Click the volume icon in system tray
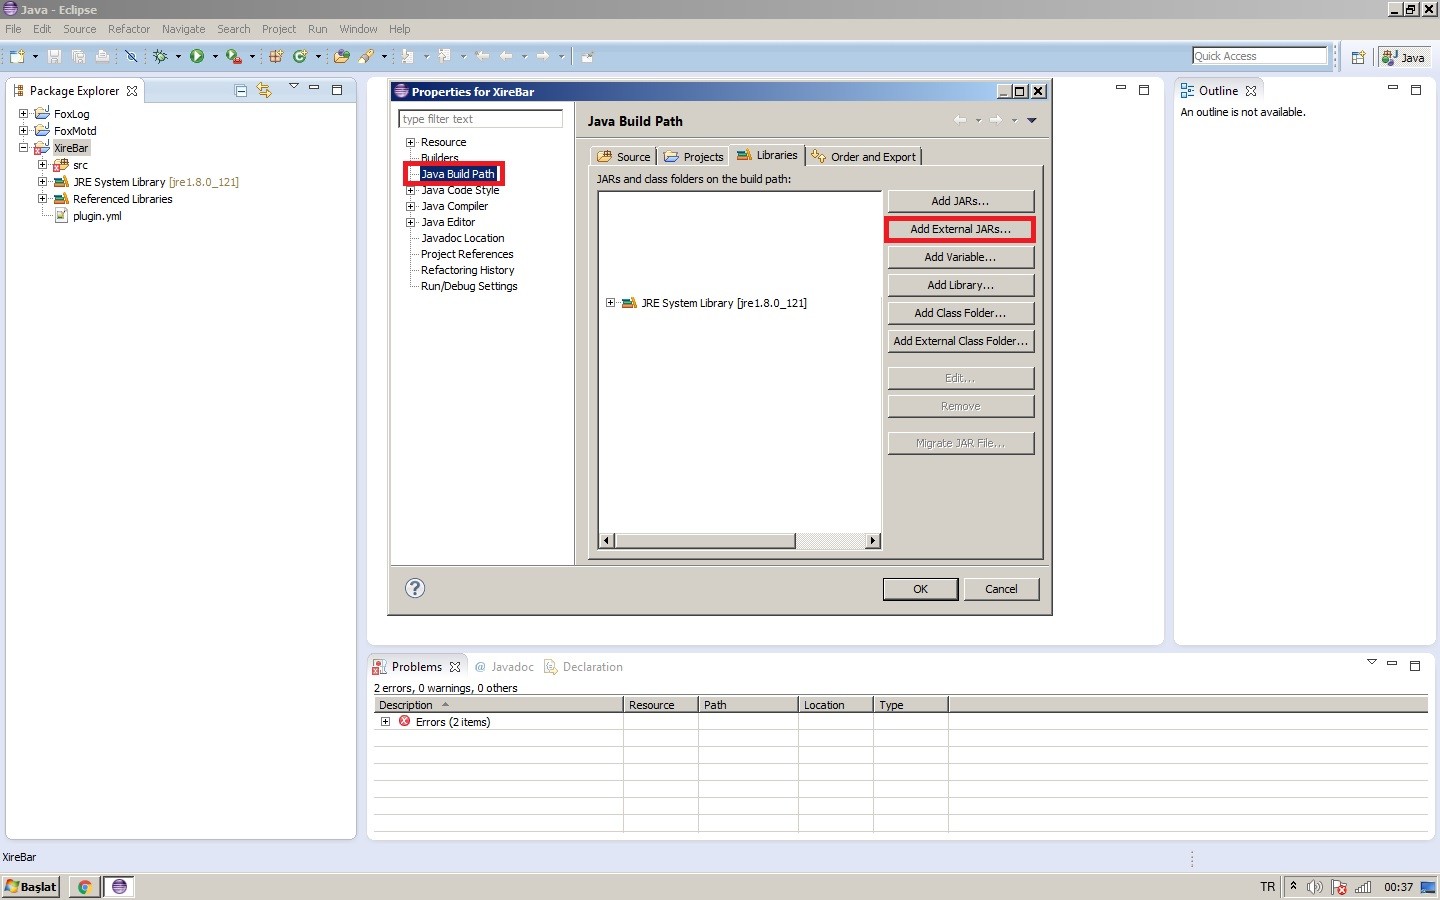Image resolution: width=1440 pixels, height=900 pixels. [x=1315, y=887]
